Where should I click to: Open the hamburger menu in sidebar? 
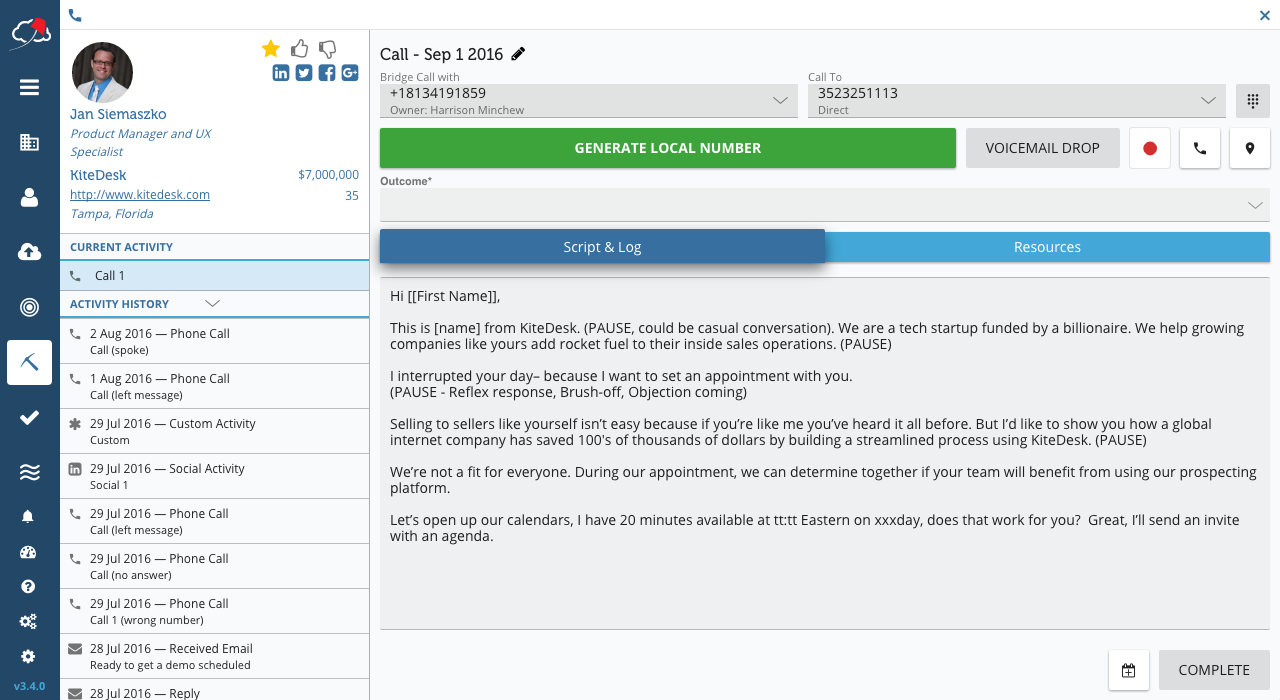tap(29, 87)
